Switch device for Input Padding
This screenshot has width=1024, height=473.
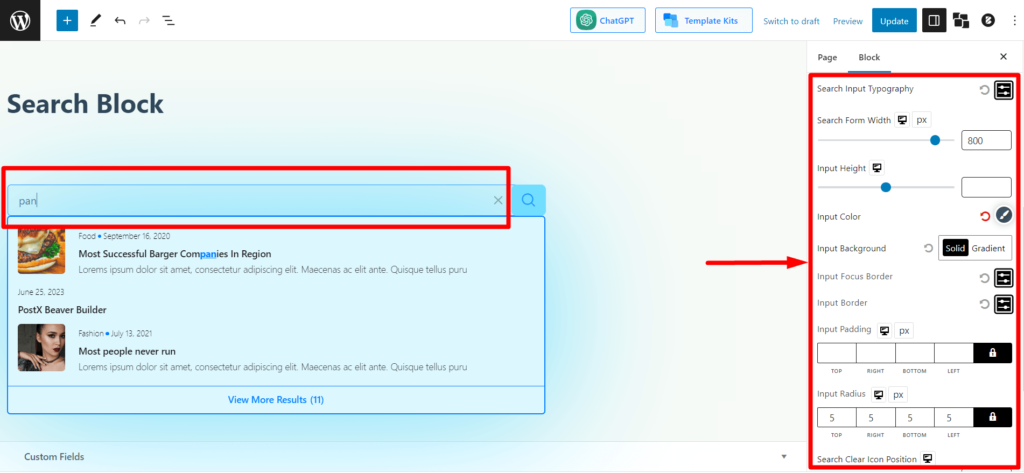click(884, 331)
